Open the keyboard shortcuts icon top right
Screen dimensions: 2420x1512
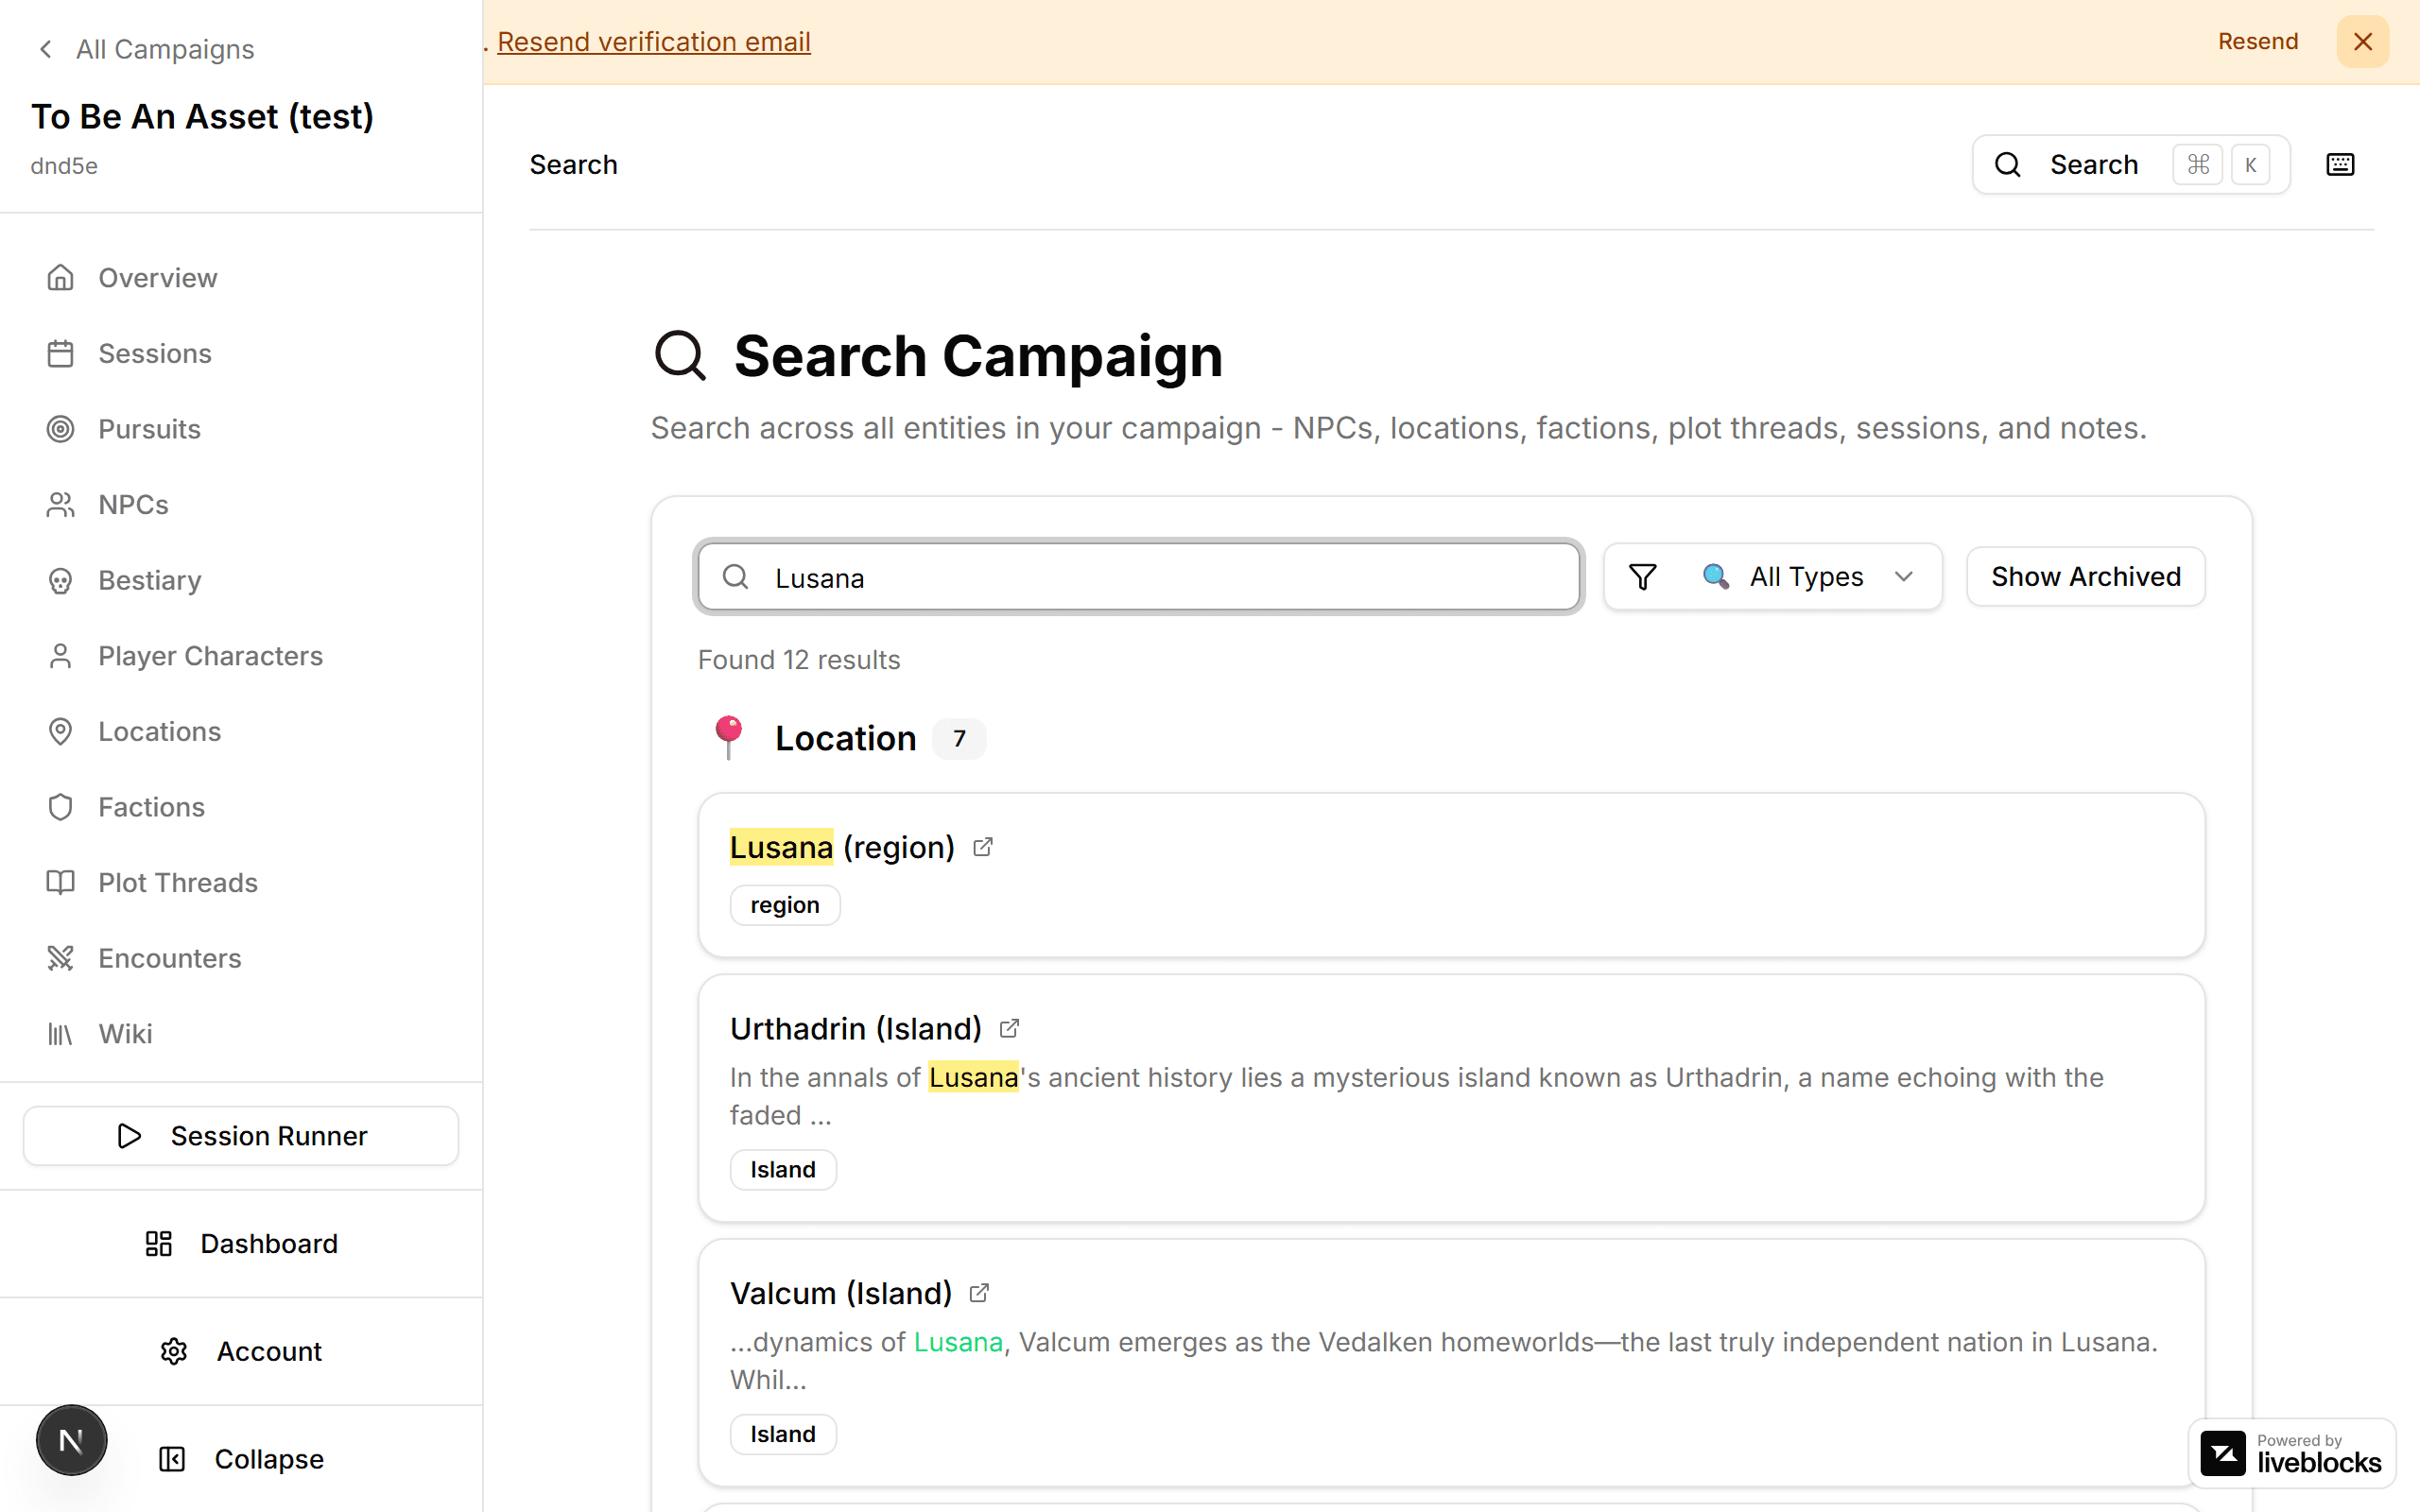click(x=2340, y=164)
